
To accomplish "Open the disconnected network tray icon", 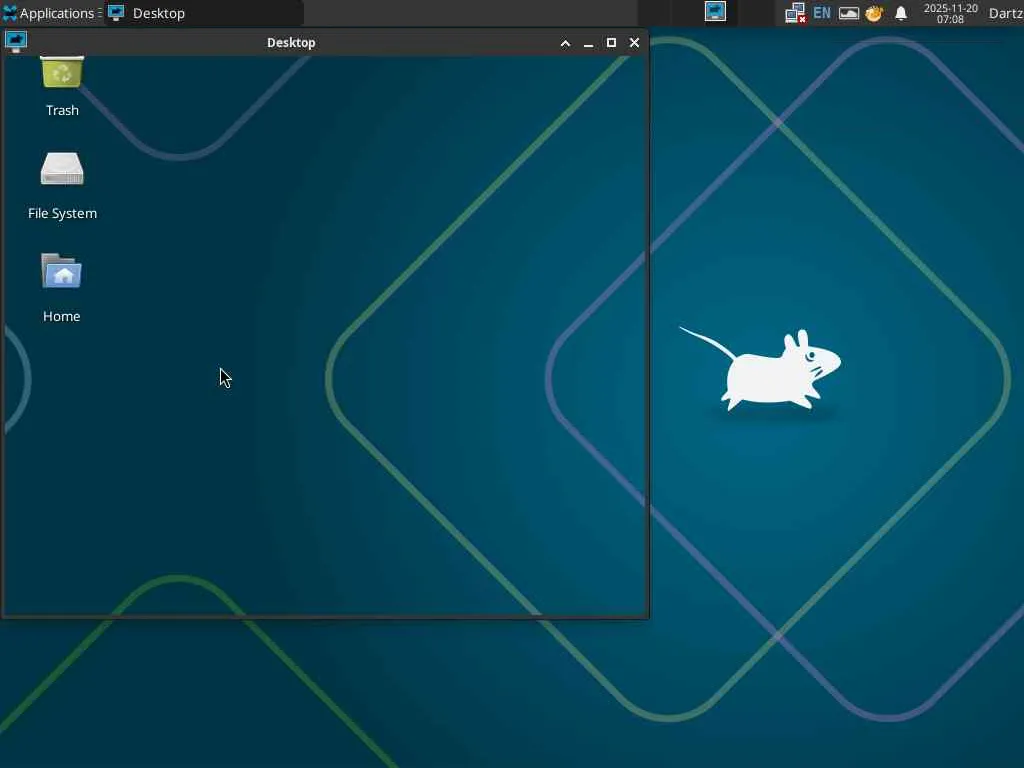I will click(x=795, y=13).
